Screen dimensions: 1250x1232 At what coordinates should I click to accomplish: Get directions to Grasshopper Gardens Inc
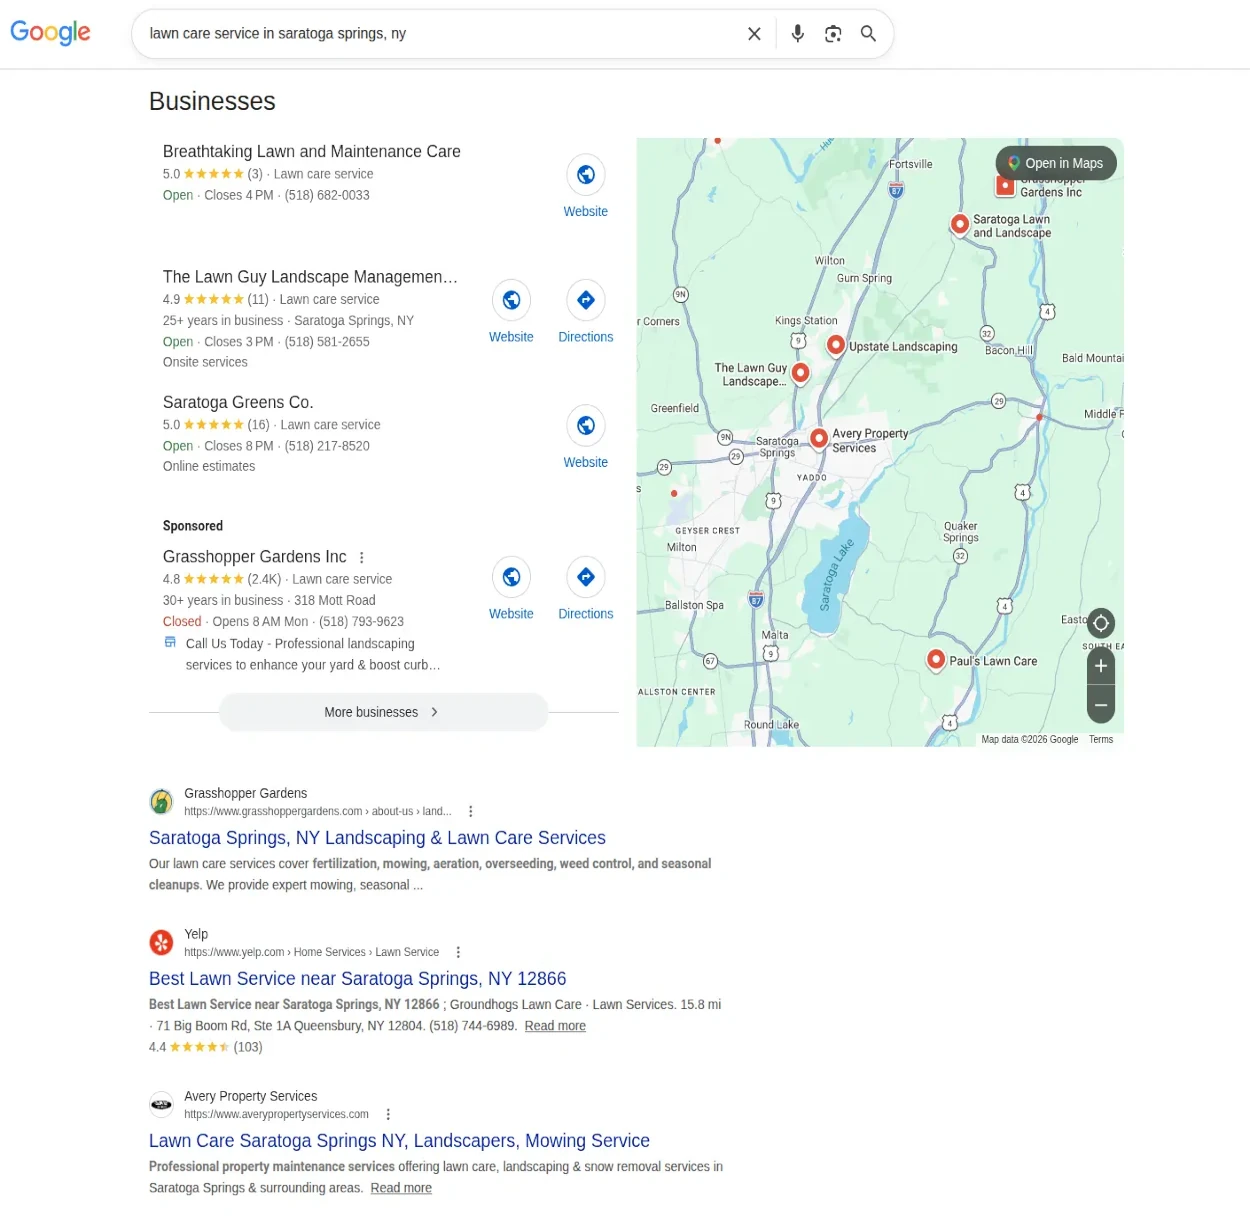[x=586, y=577]
